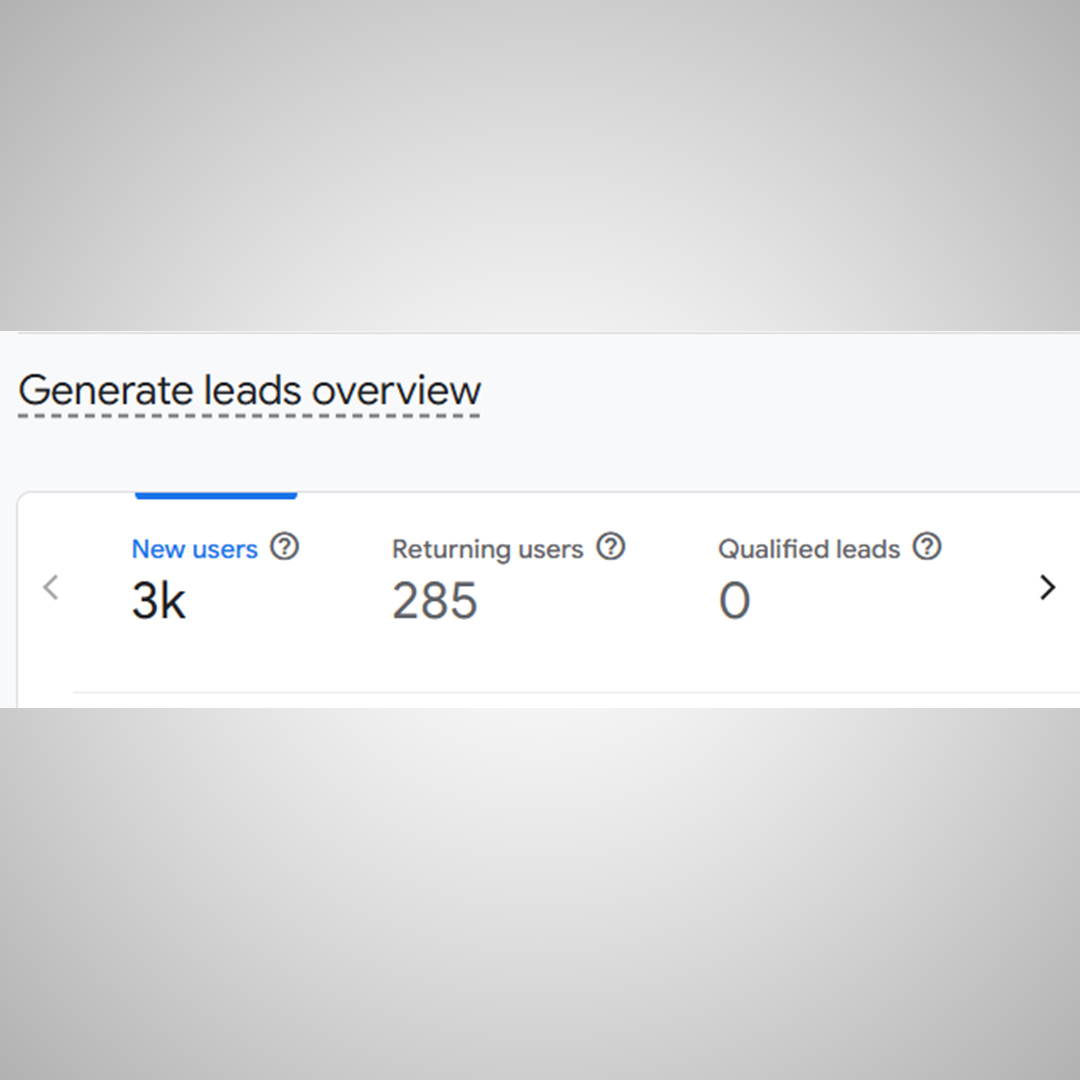This screenshot has height=1080, width=1080.
Task: Click the word Generate in the heading
Action: point(107,390)
